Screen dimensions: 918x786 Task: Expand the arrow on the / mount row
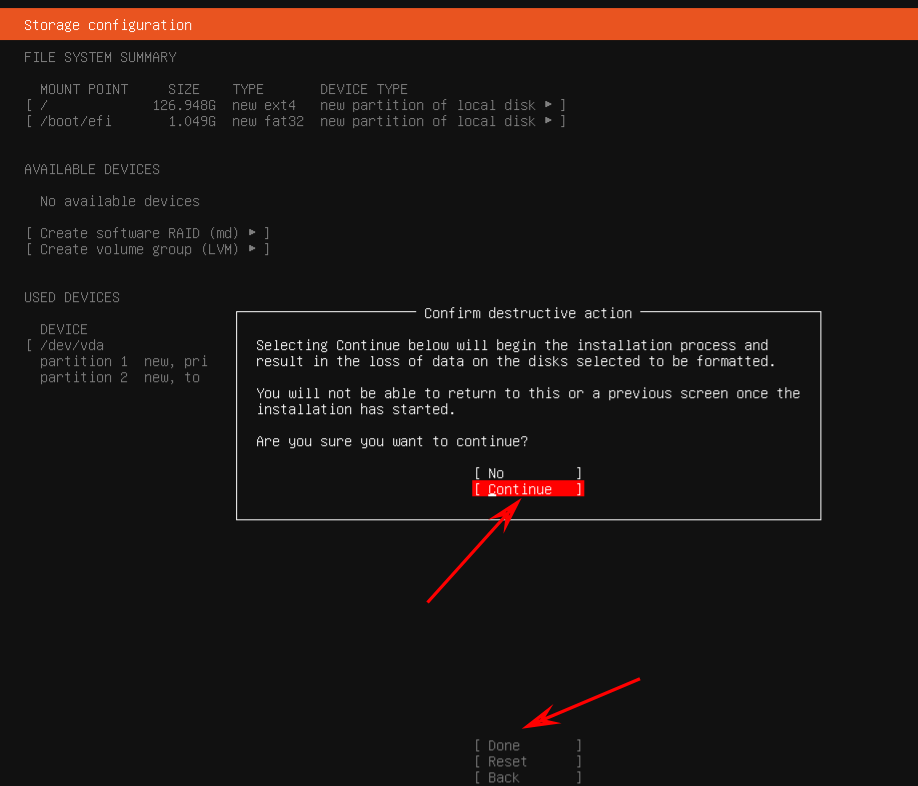click(x=548, y=105)
